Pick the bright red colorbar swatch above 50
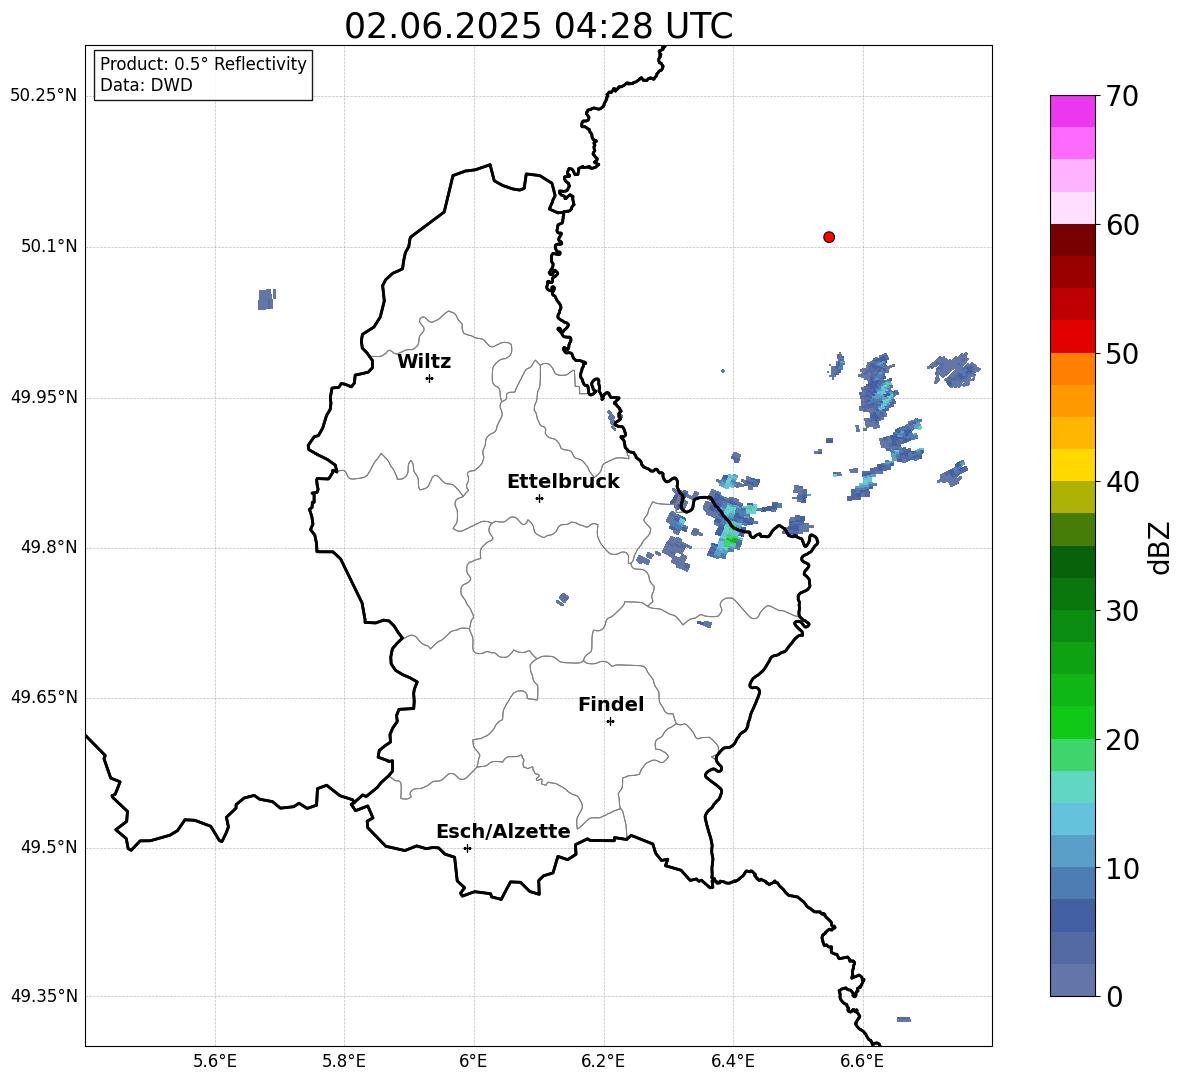Viewport: 1184px width, 1081px height. [x=1072, y=337]
